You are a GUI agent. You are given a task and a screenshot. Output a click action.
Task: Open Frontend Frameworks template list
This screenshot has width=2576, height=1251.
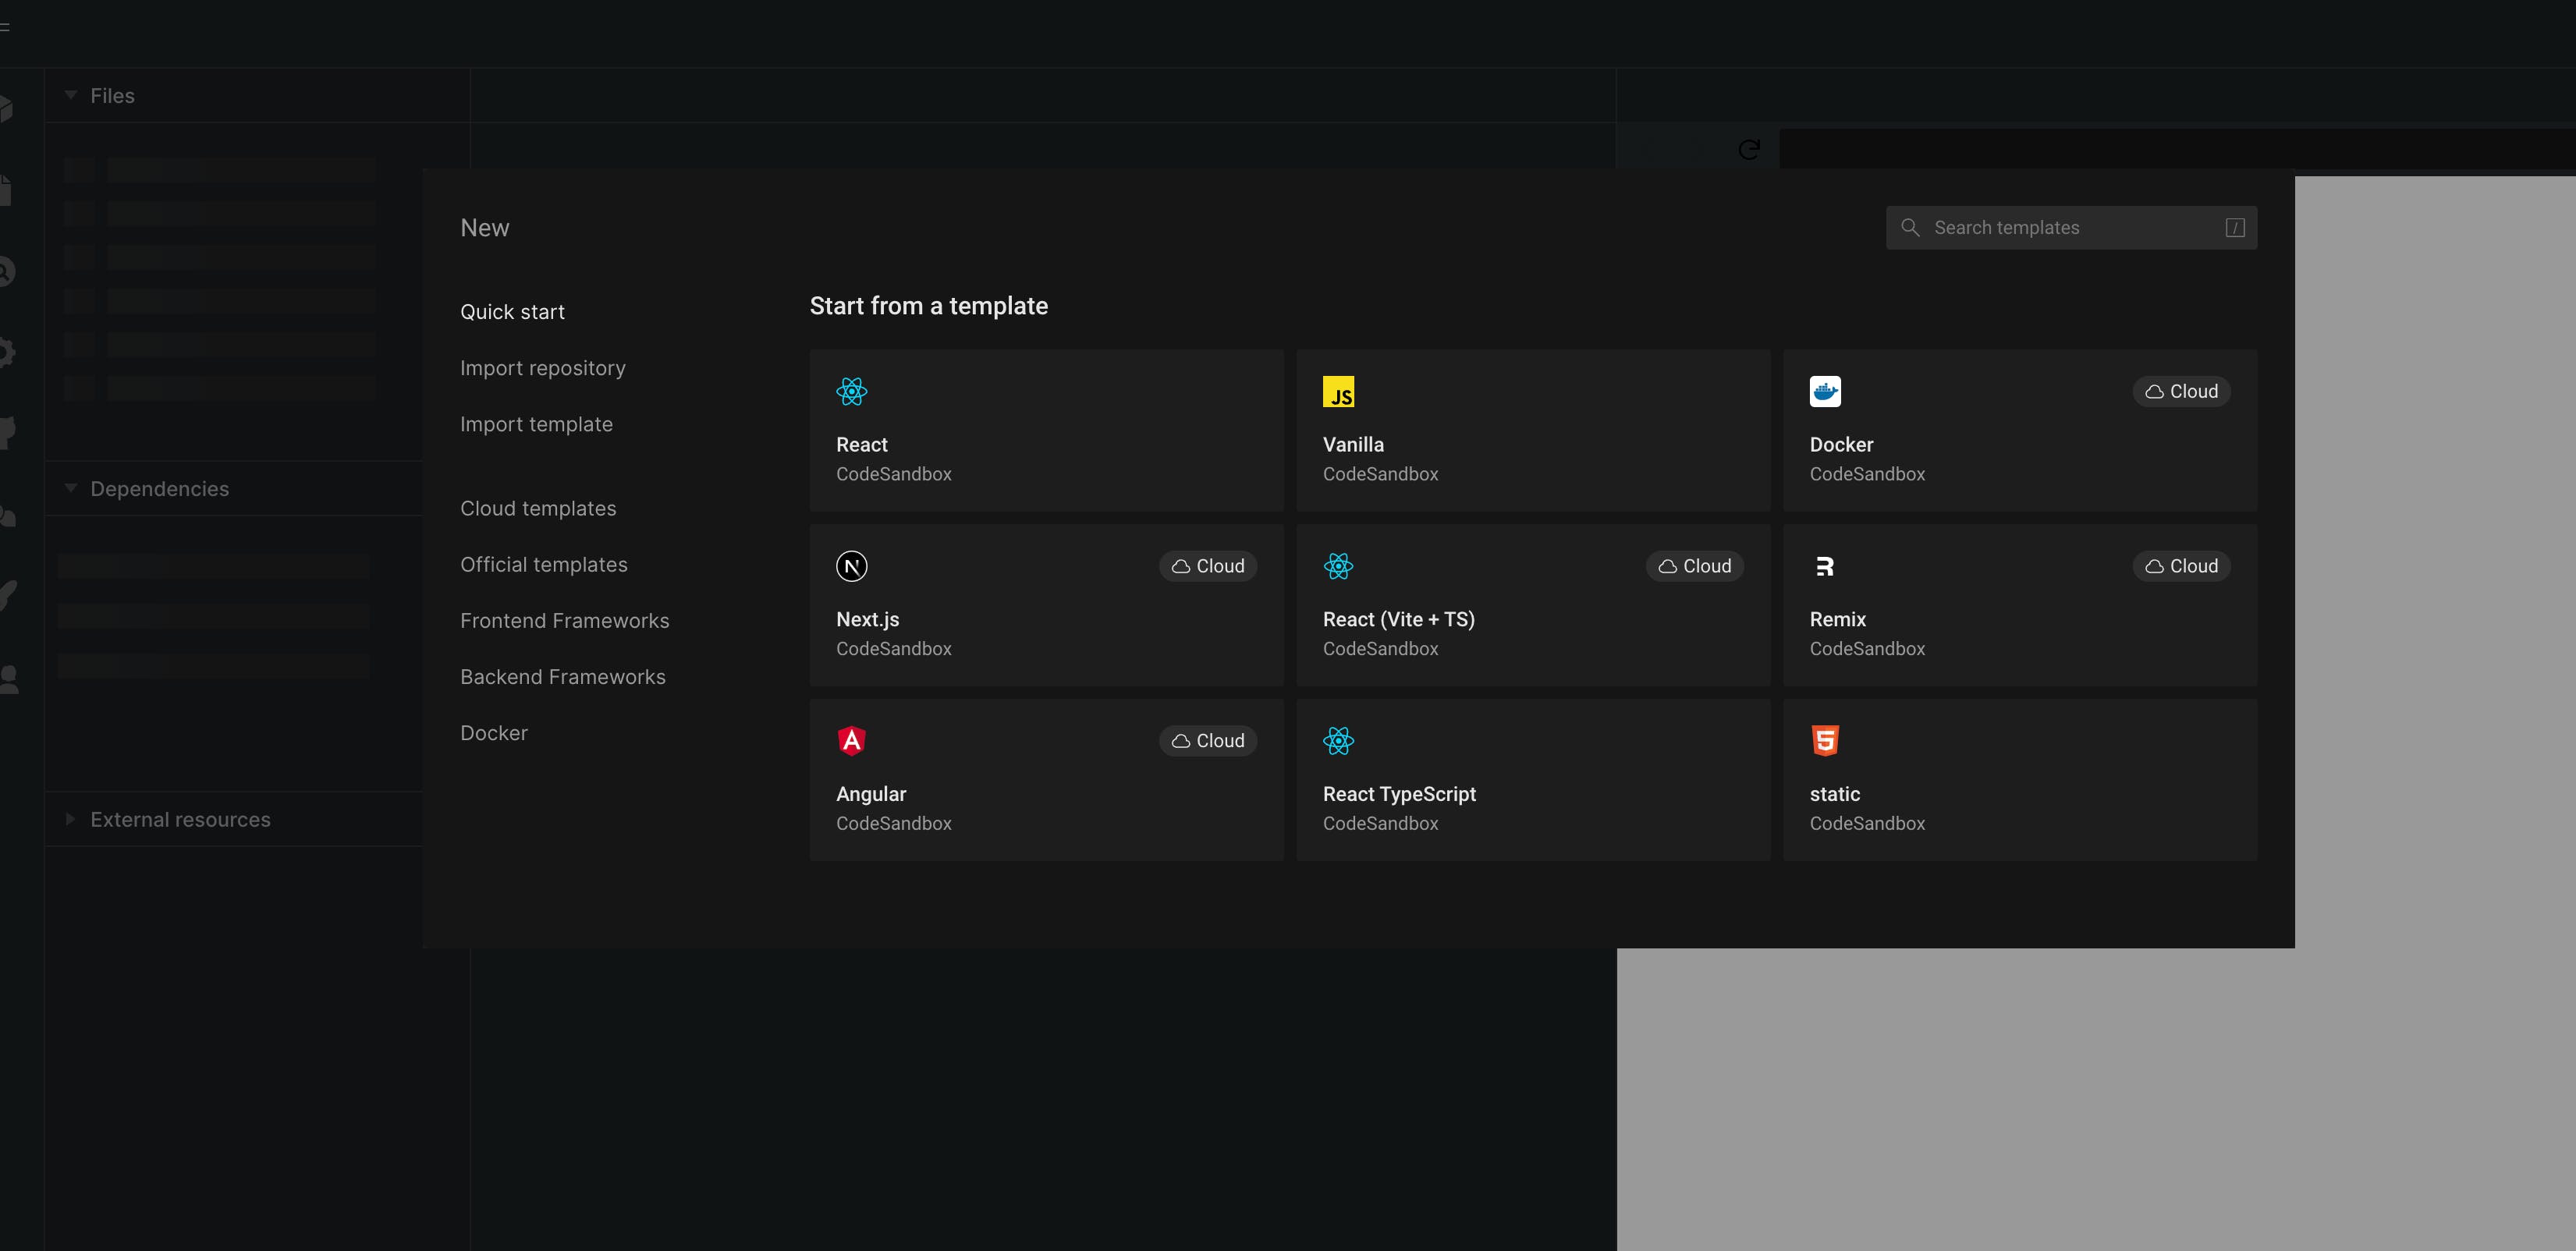click(564, 620)
